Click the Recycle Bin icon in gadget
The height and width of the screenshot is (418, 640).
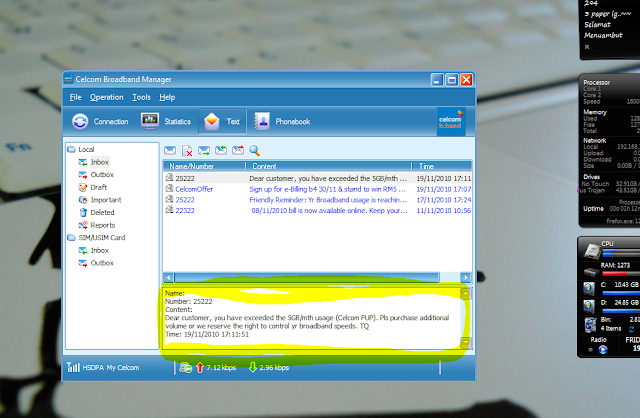coord(590,325)
